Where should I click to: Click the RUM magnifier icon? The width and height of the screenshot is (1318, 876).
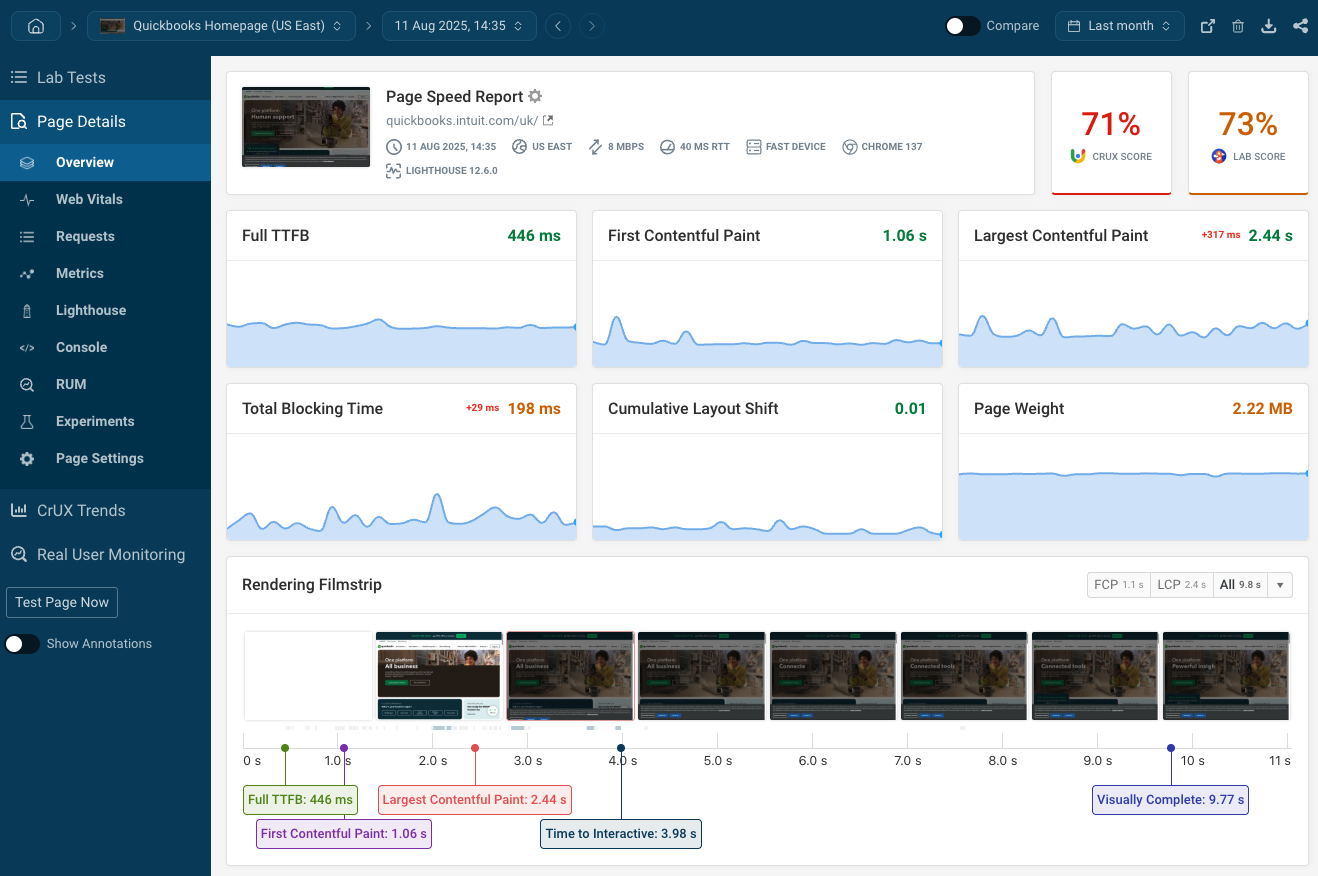tap(27, 385)
